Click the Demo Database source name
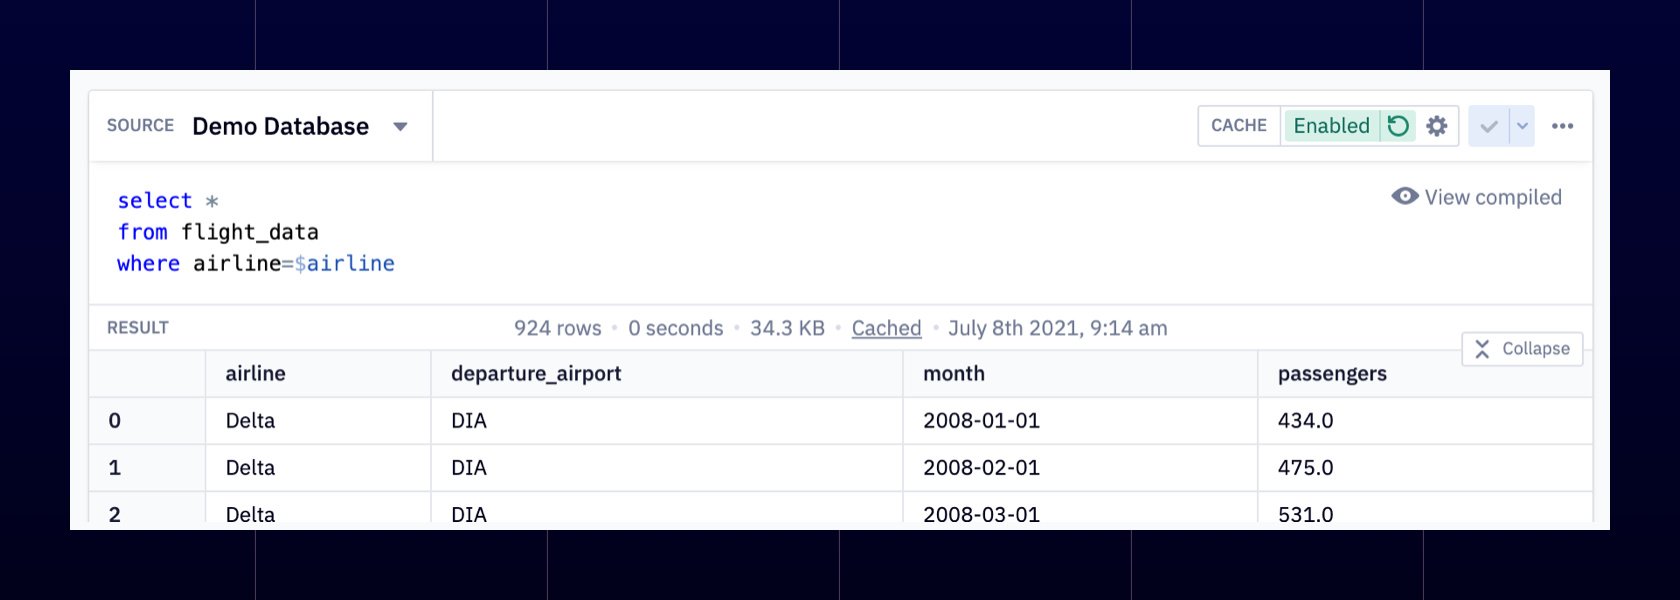Screen dimensions: 1680x600 (280, 126)
